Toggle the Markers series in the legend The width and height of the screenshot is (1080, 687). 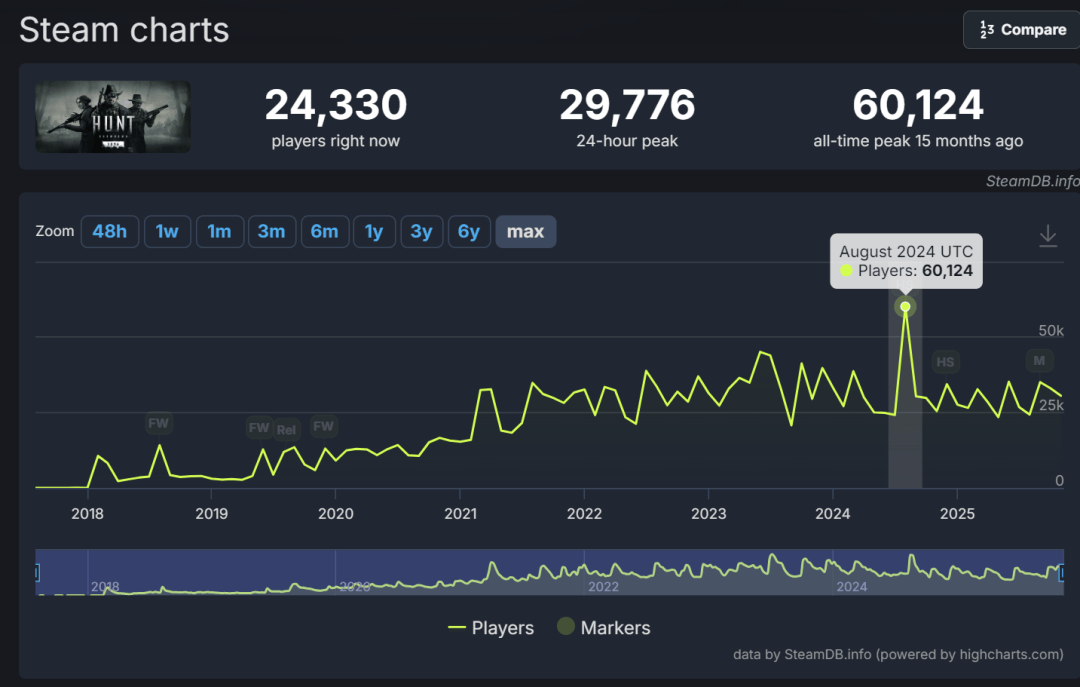(x=603, y=628)
